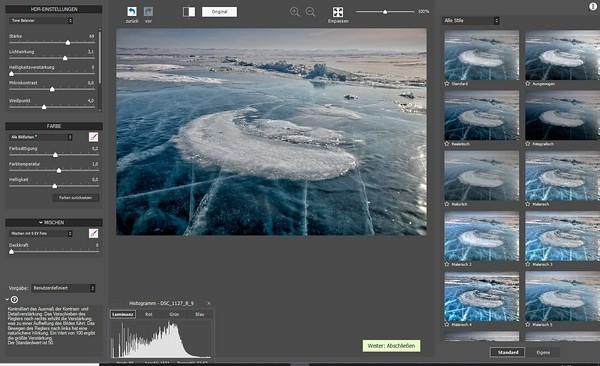The width and height of the screenshot is (600, 366).
Task: Adjust the Helligkeitsverstärkung slider
Action: [52, 74]
